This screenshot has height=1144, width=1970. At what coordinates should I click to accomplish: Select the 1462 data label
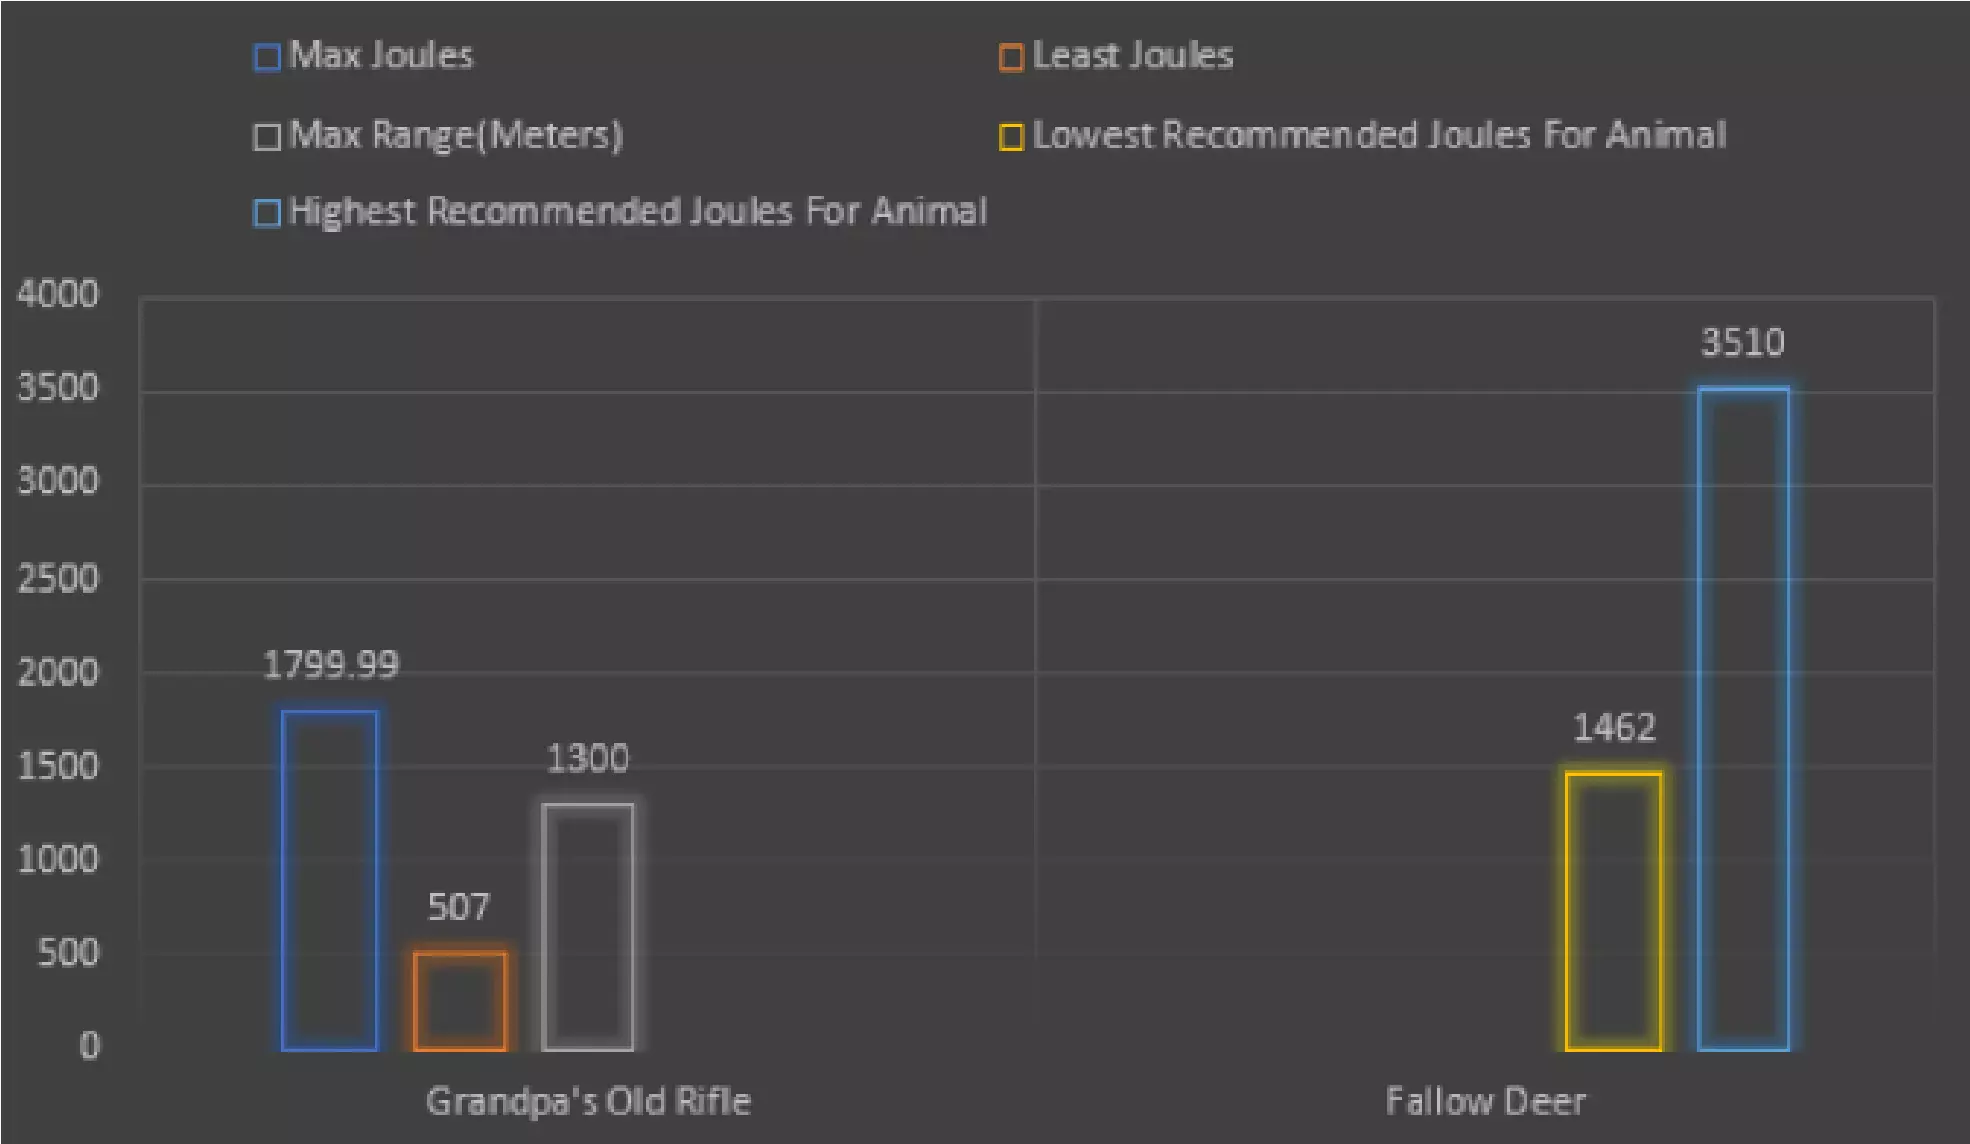pyautogui.click(x=1614, y=728)
